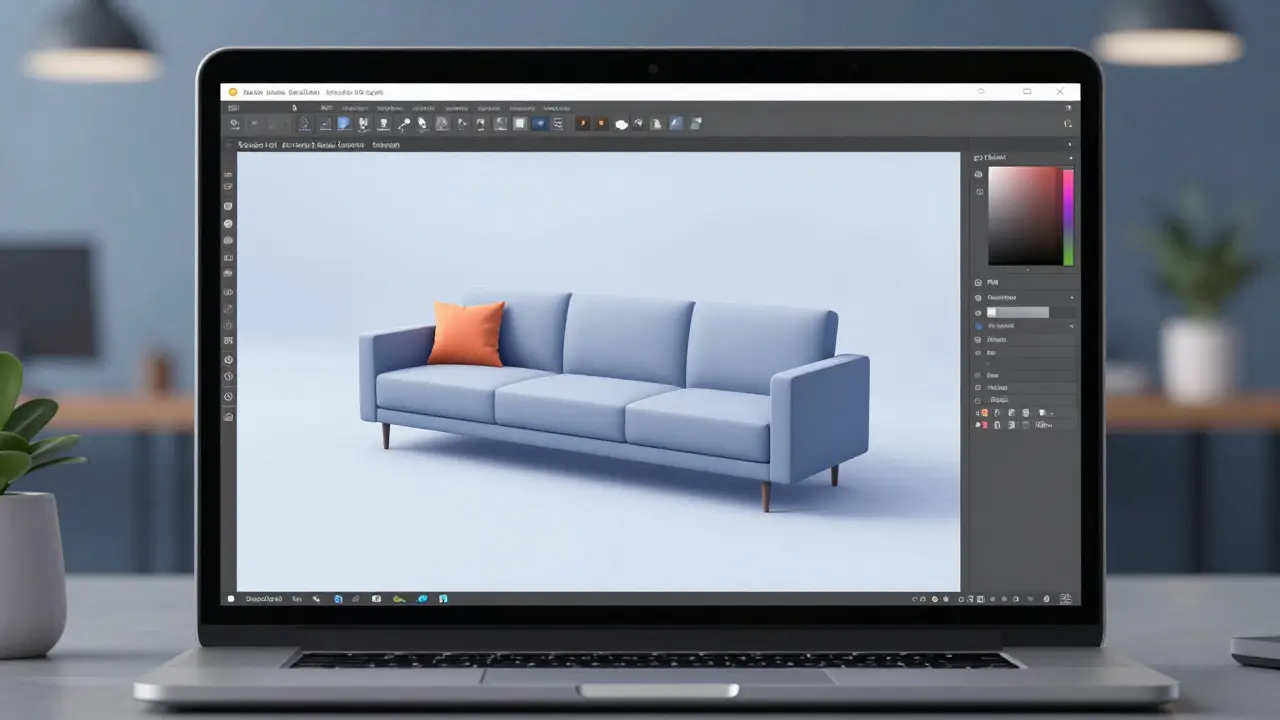
Task: Open the dropdown arrow above the gray slider
Action: (1071, 297)
